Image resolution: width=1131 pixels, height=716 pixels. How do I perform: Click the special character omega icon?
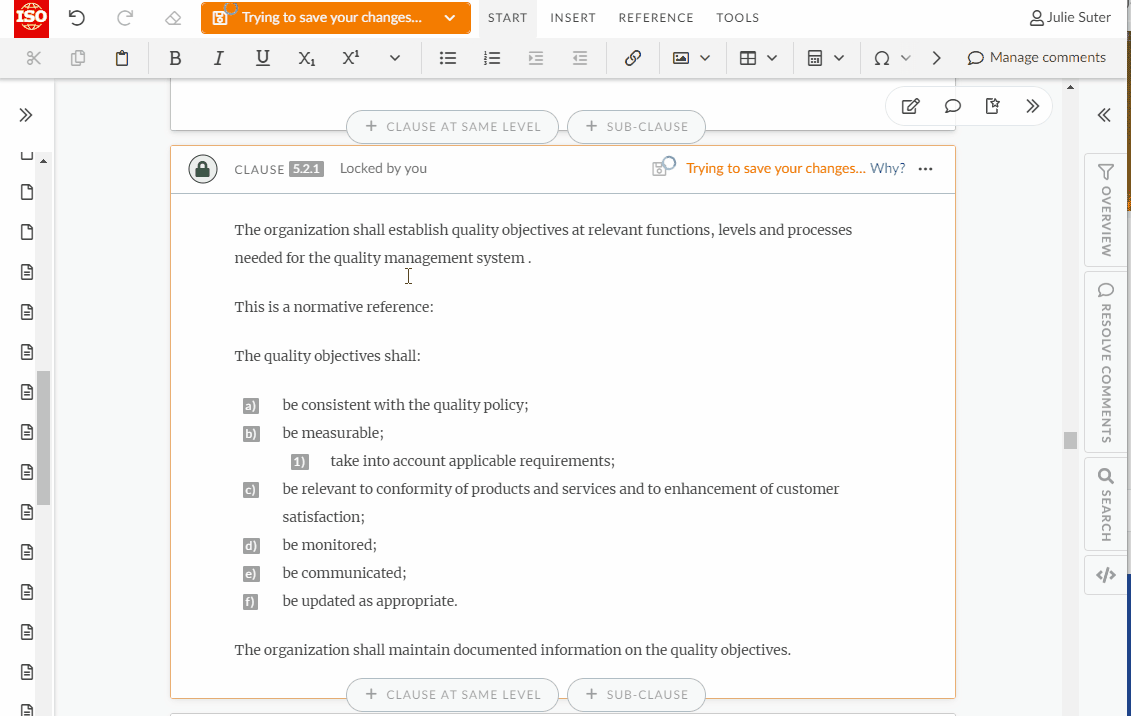click(881, 58)
